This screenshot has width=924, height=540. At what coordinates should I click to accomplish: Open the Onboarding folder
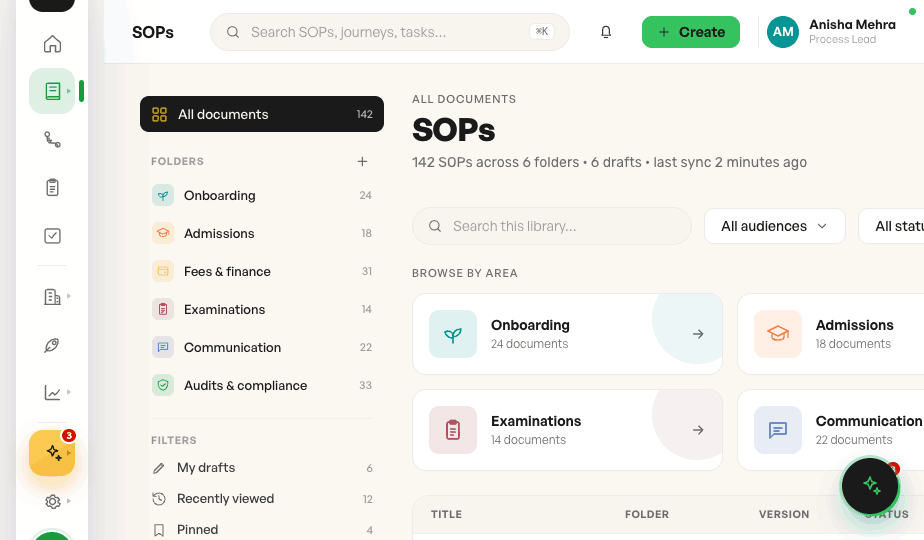(x=262, y=195)
